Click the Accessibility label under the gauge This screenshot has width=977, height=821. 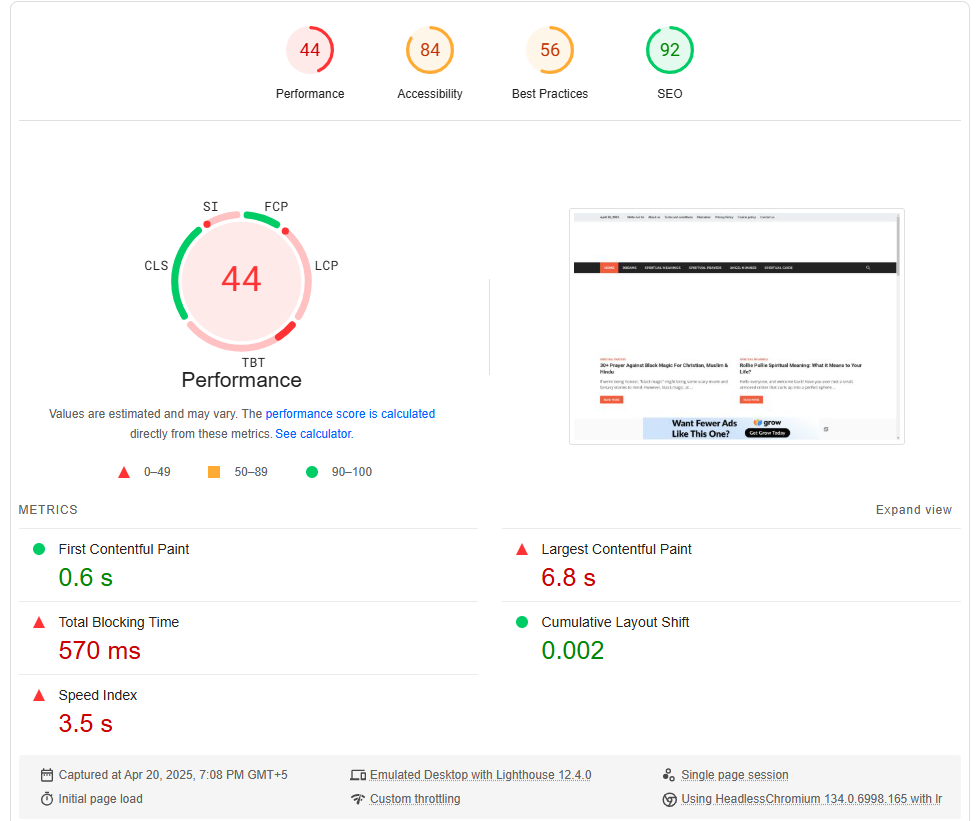(430, 93)
